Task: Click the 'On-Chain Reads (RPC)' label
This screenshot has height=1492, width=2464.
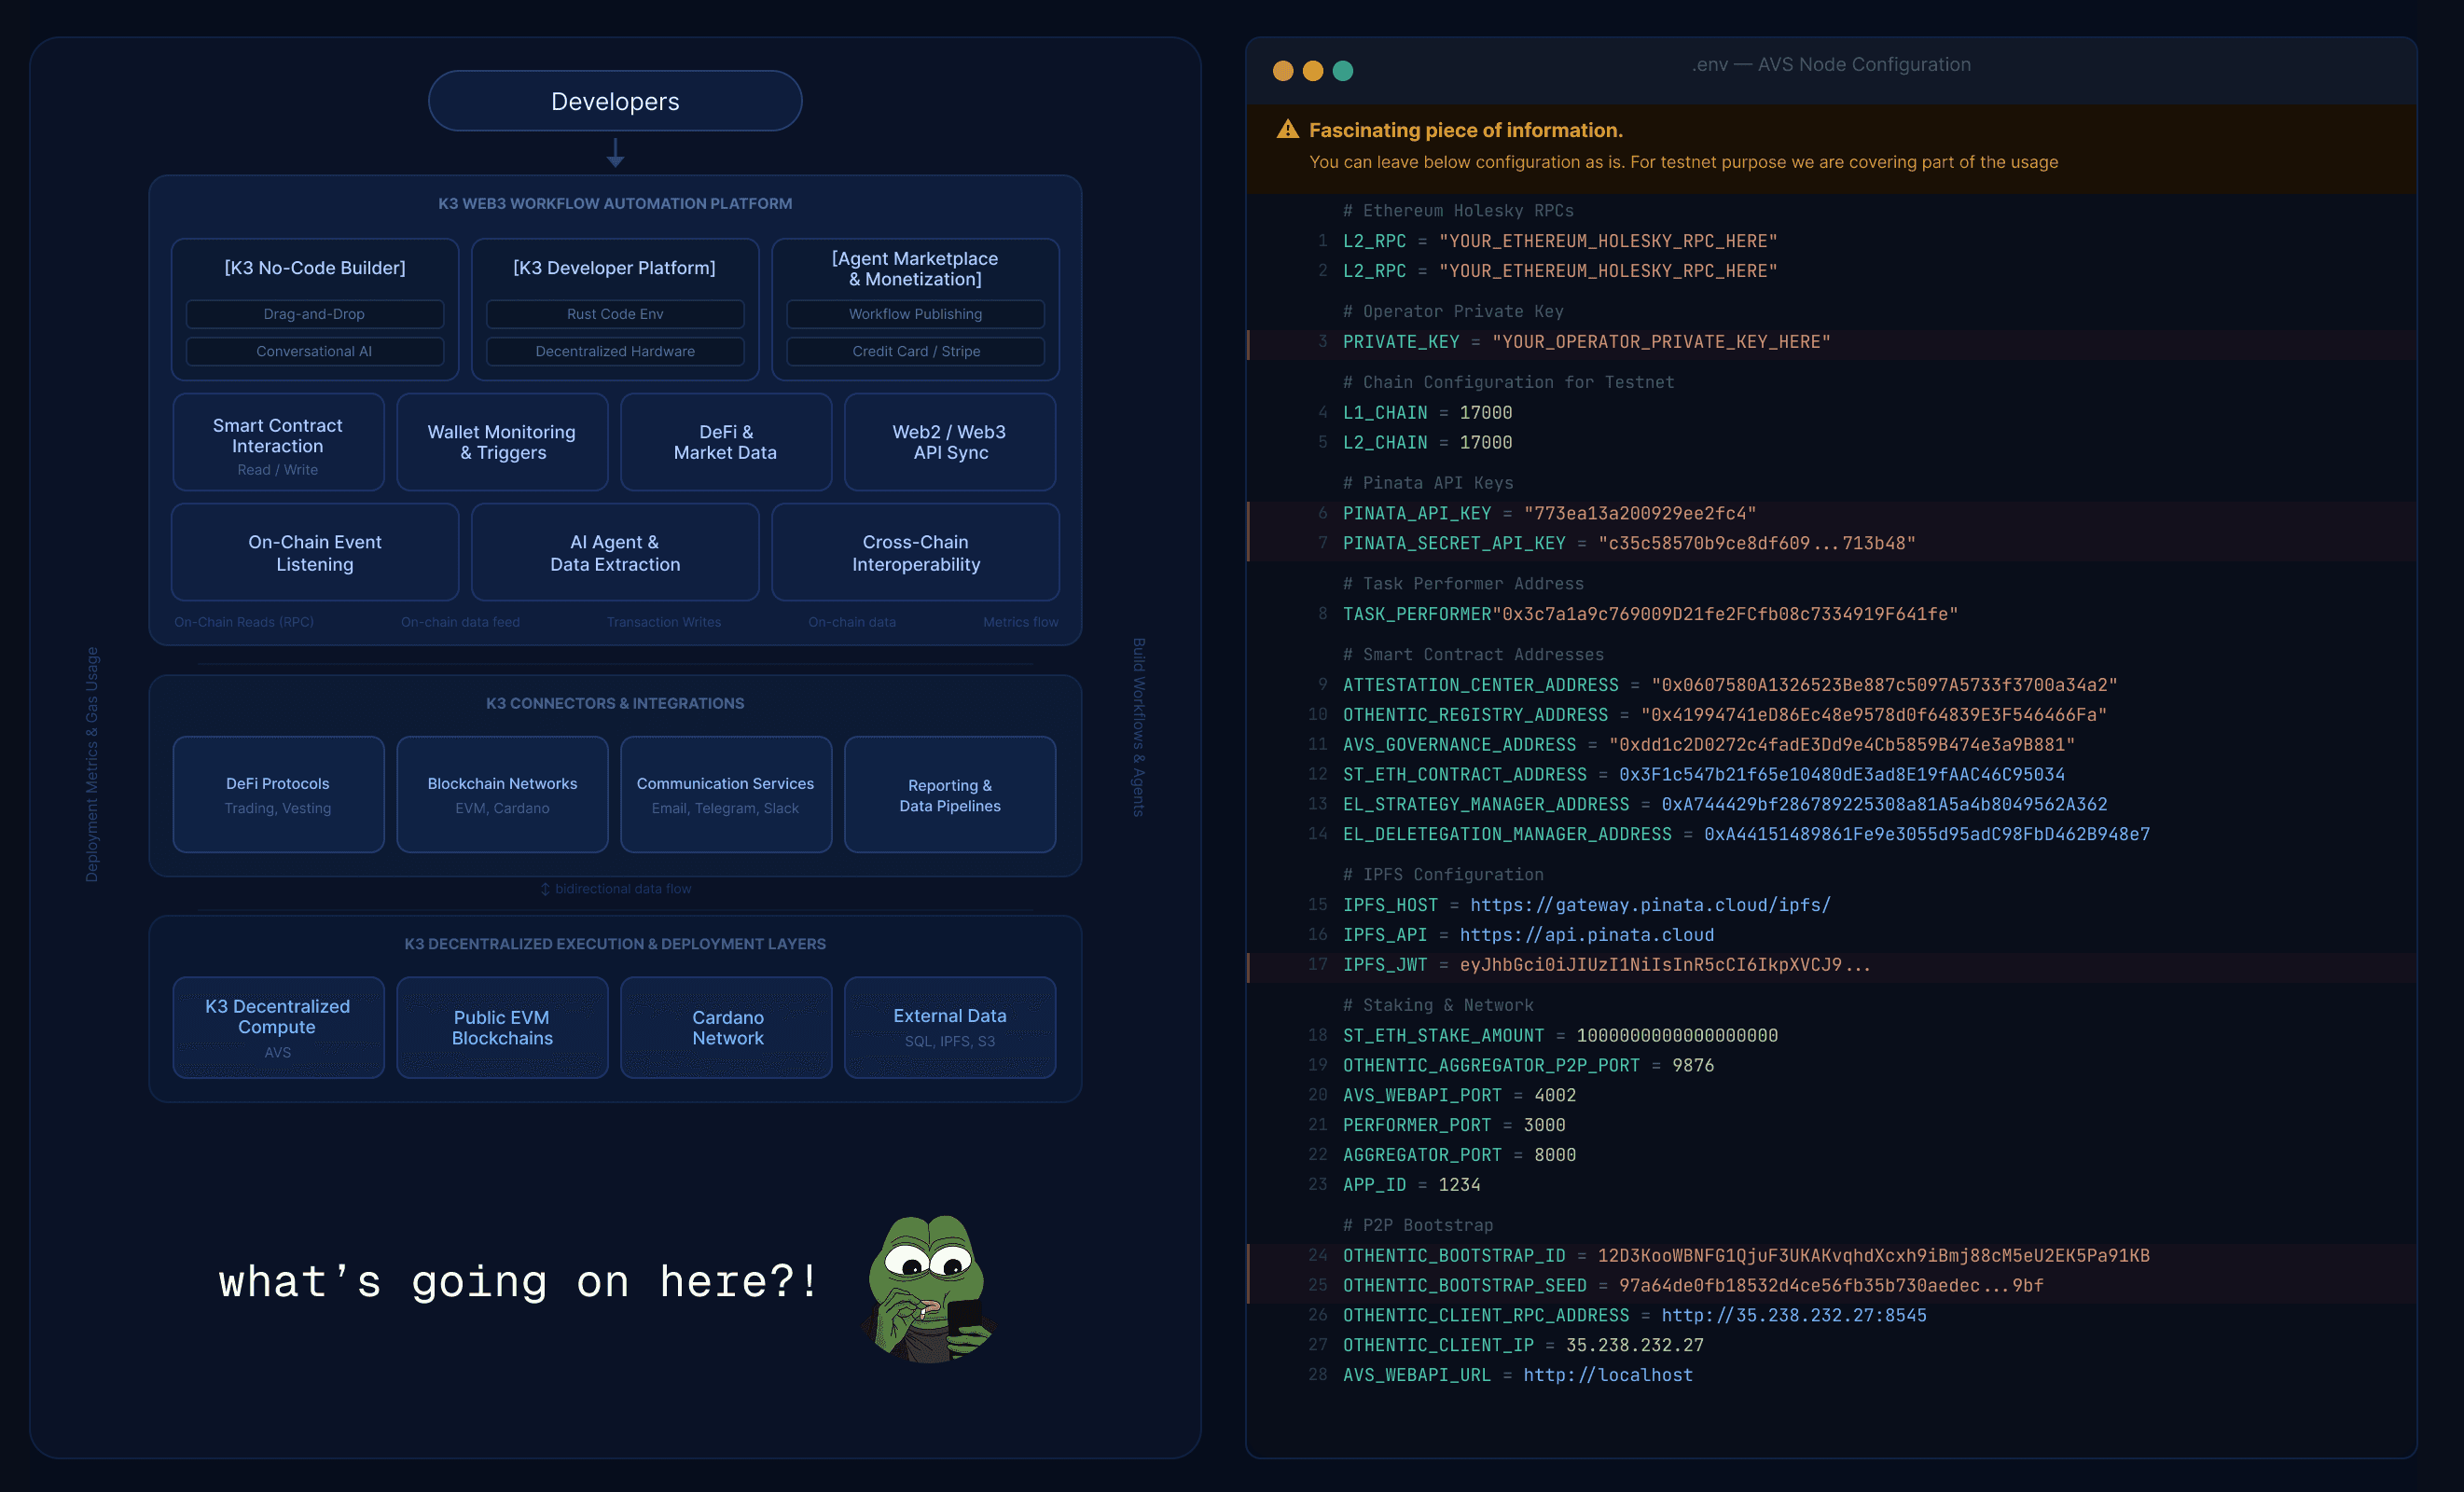Action: click(244, 622)
